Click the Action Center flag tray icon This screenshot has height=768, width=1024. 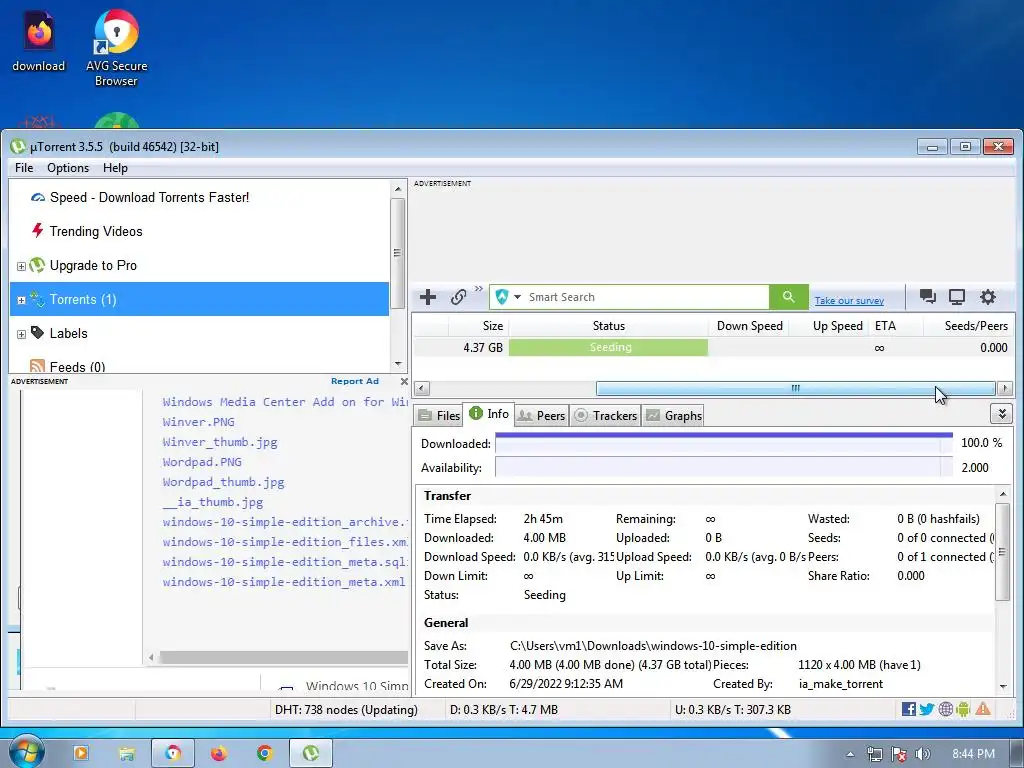[x=899, y=754]
